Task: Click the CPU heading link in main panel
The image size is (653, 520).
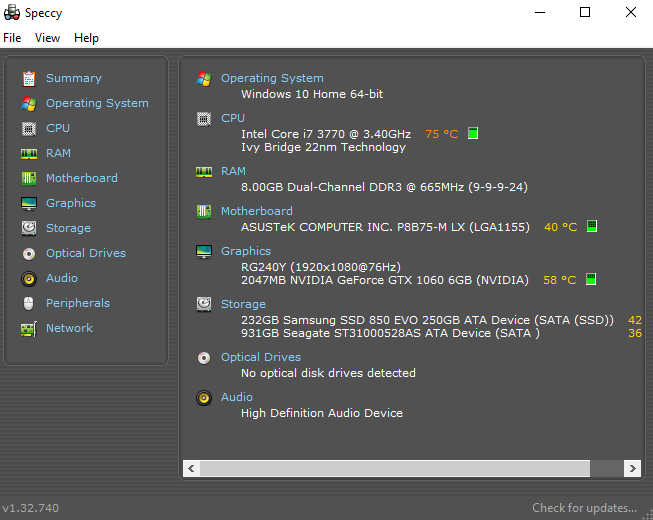Action: (x=233, y=118)
